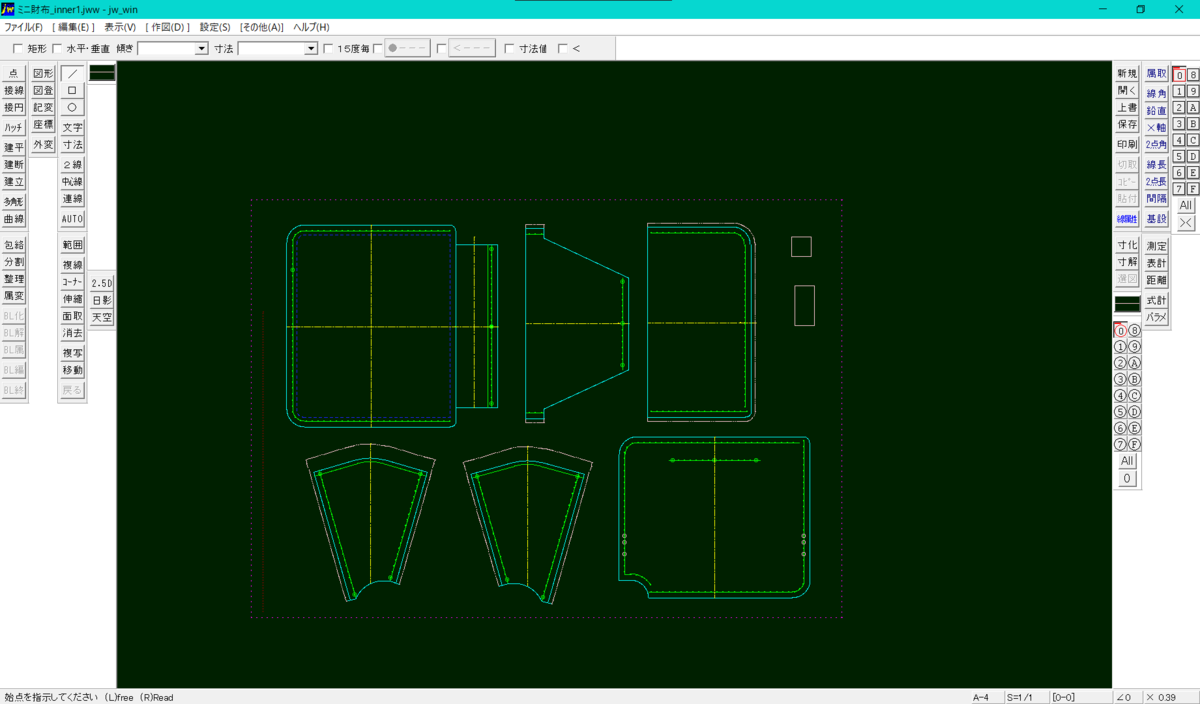Choose the 日影 shadow tool
The height and width of the screenshot is (704, 1200).
coord(102,300)
